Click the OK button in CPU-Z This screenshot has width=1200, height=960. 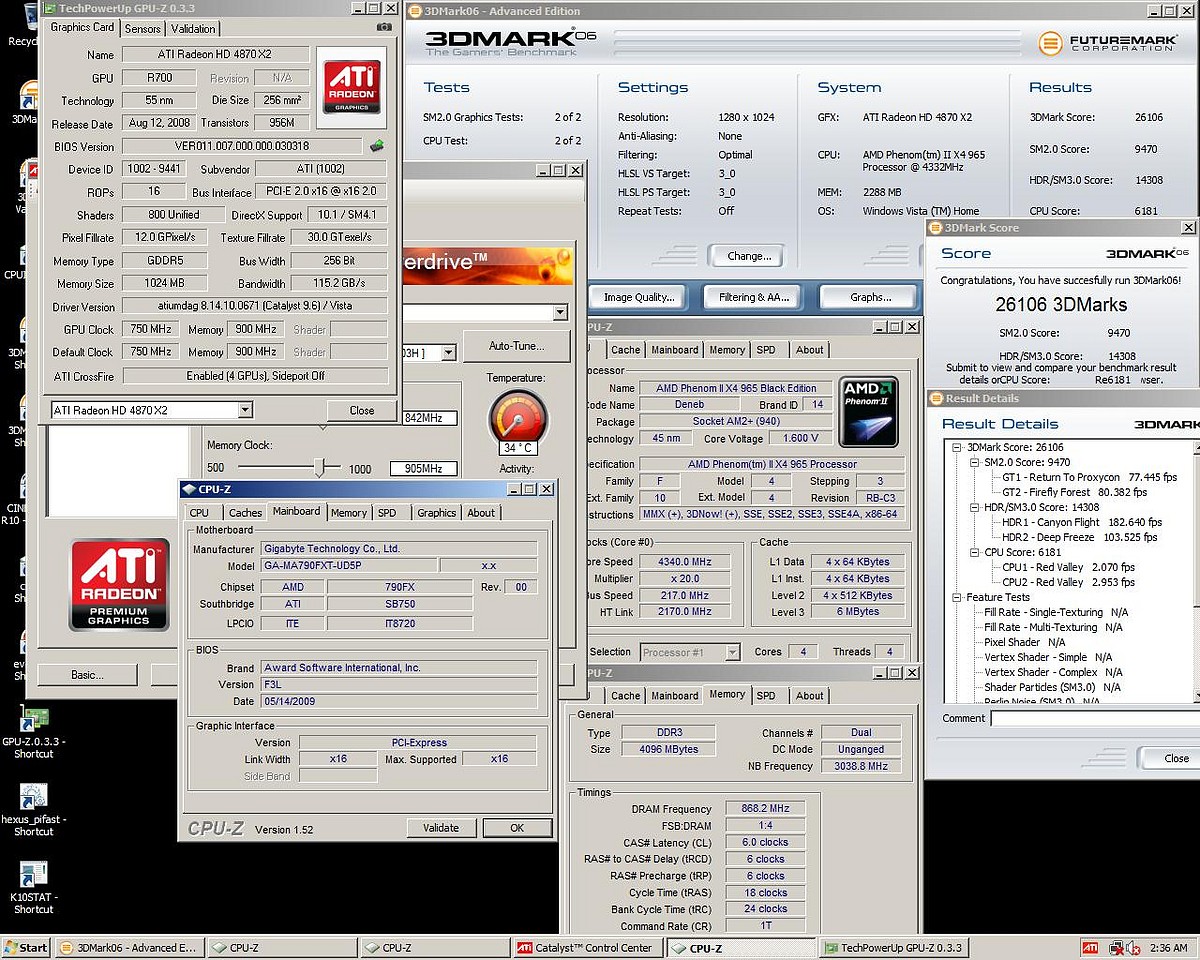pos(517,828)
